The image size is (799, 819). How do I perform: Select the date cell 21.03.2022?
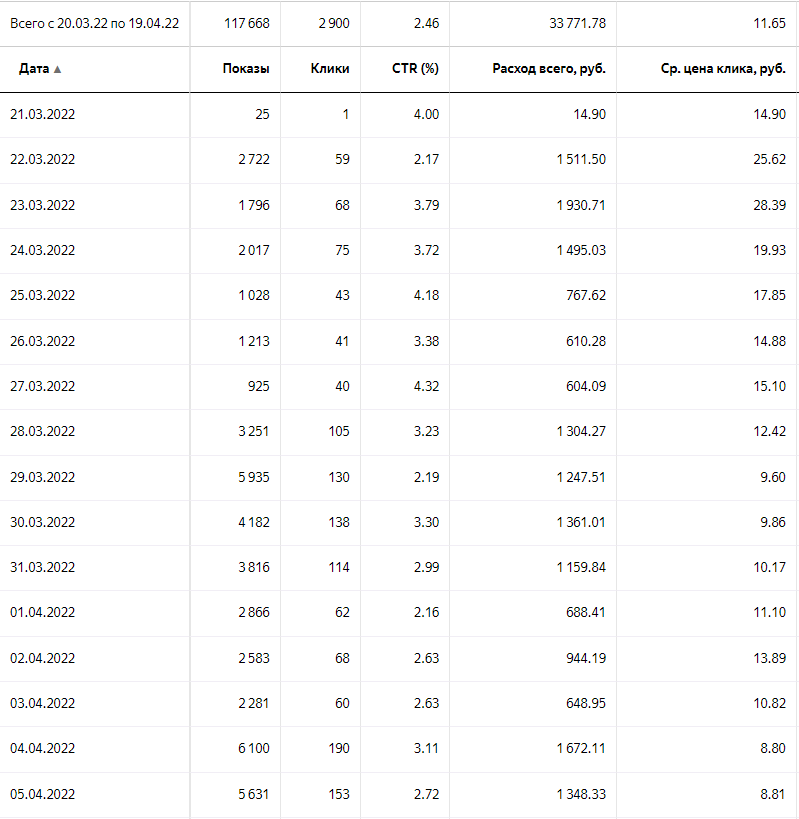(42, 114)
